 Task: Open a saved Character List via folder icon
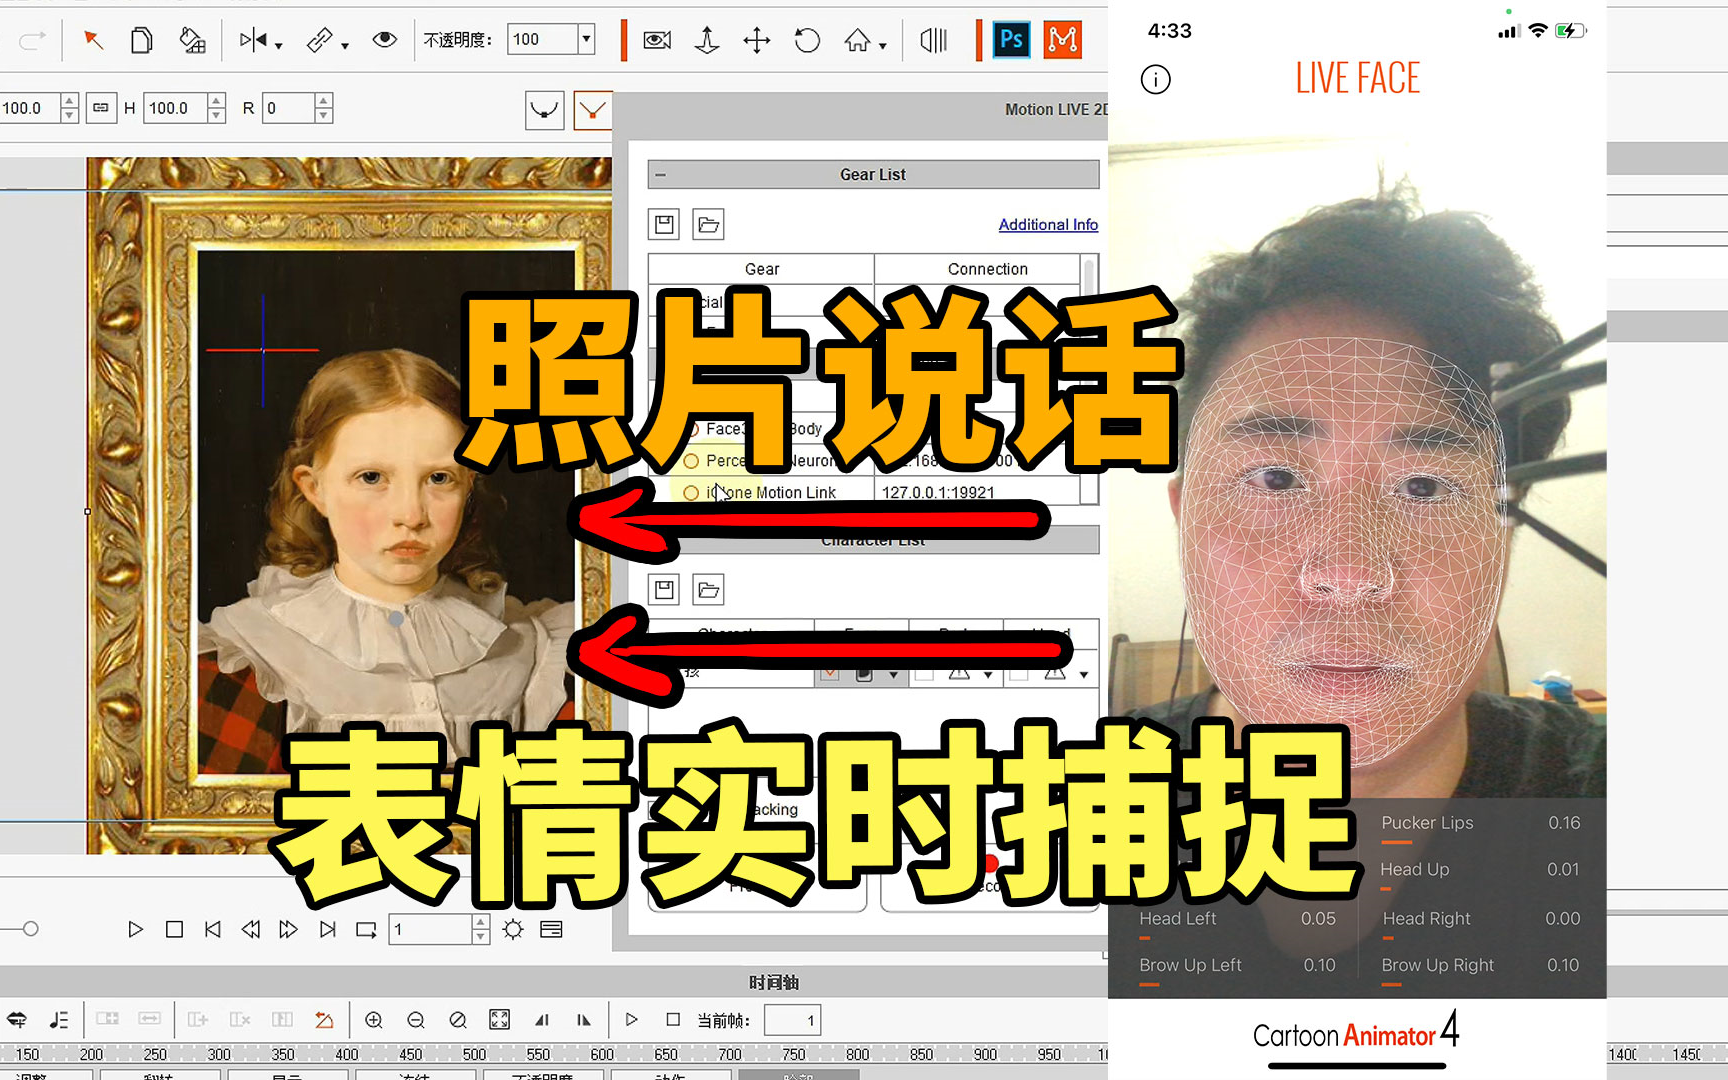pyautogui.click(x=708, y=589)
